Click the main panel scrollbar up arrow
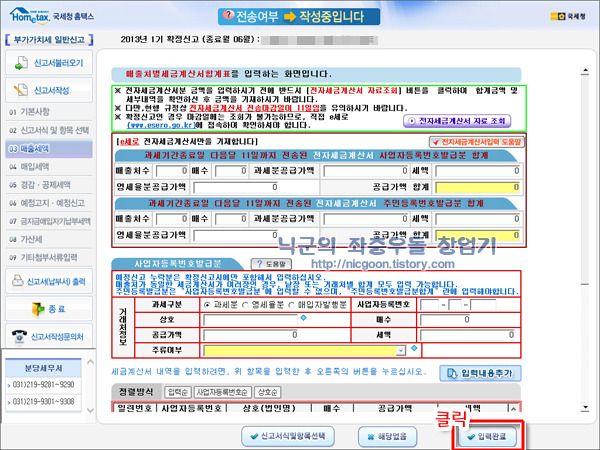 [584, 71]
